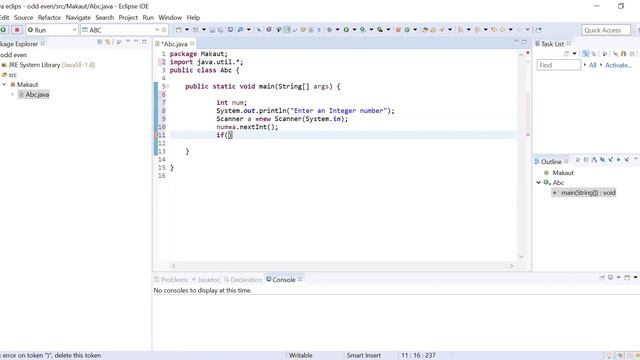The width and height of the screenshot is (640, 360).
Task: Click the Save toolbar icon
Action: [212, 30]
